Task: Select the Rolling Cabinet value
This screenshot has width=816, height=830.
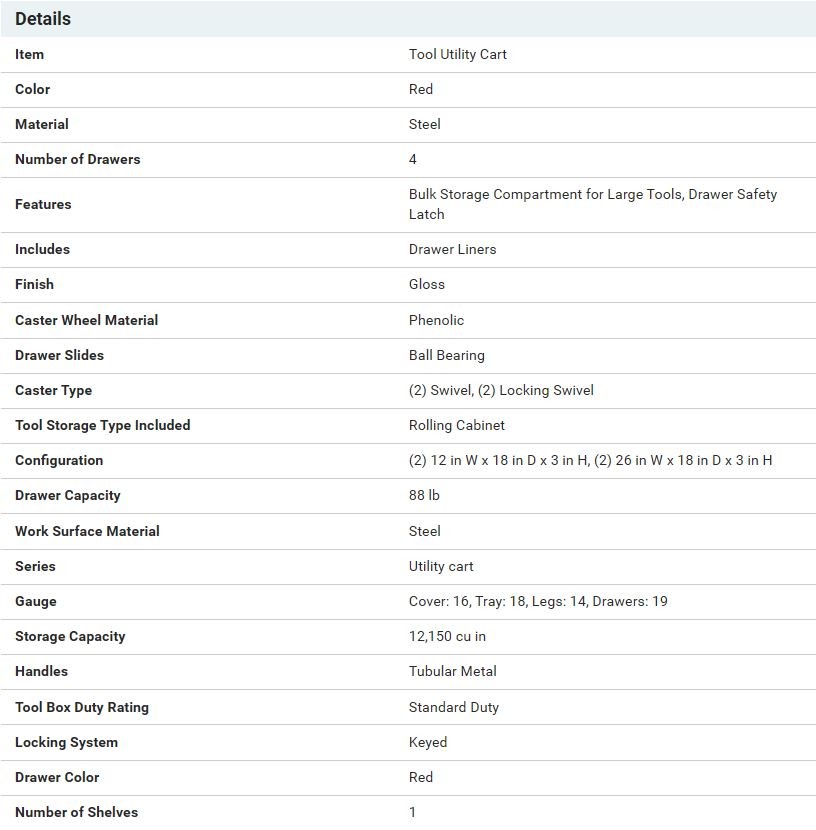Action: point(456,425)
